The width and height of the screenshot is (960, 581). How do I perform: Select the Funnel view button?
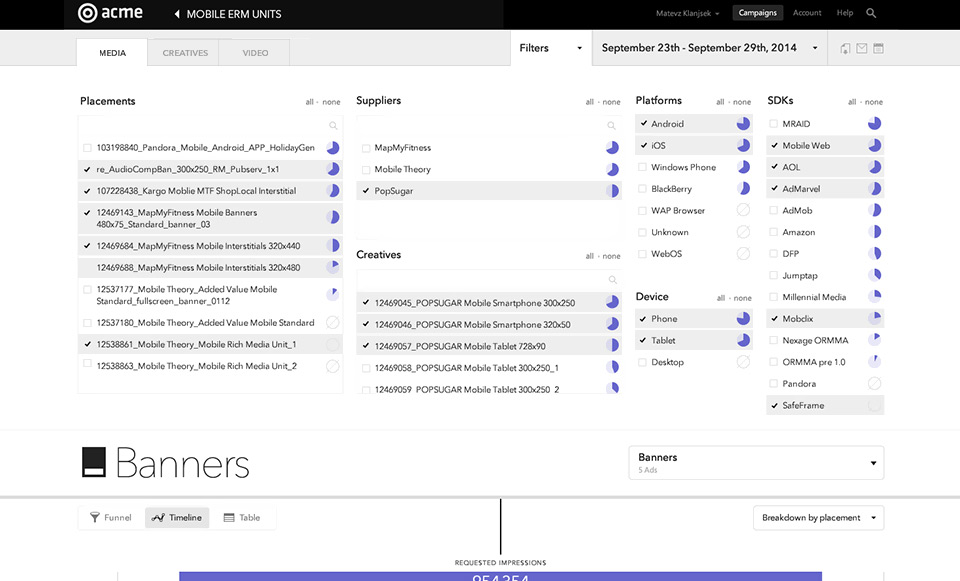point(111,517)
